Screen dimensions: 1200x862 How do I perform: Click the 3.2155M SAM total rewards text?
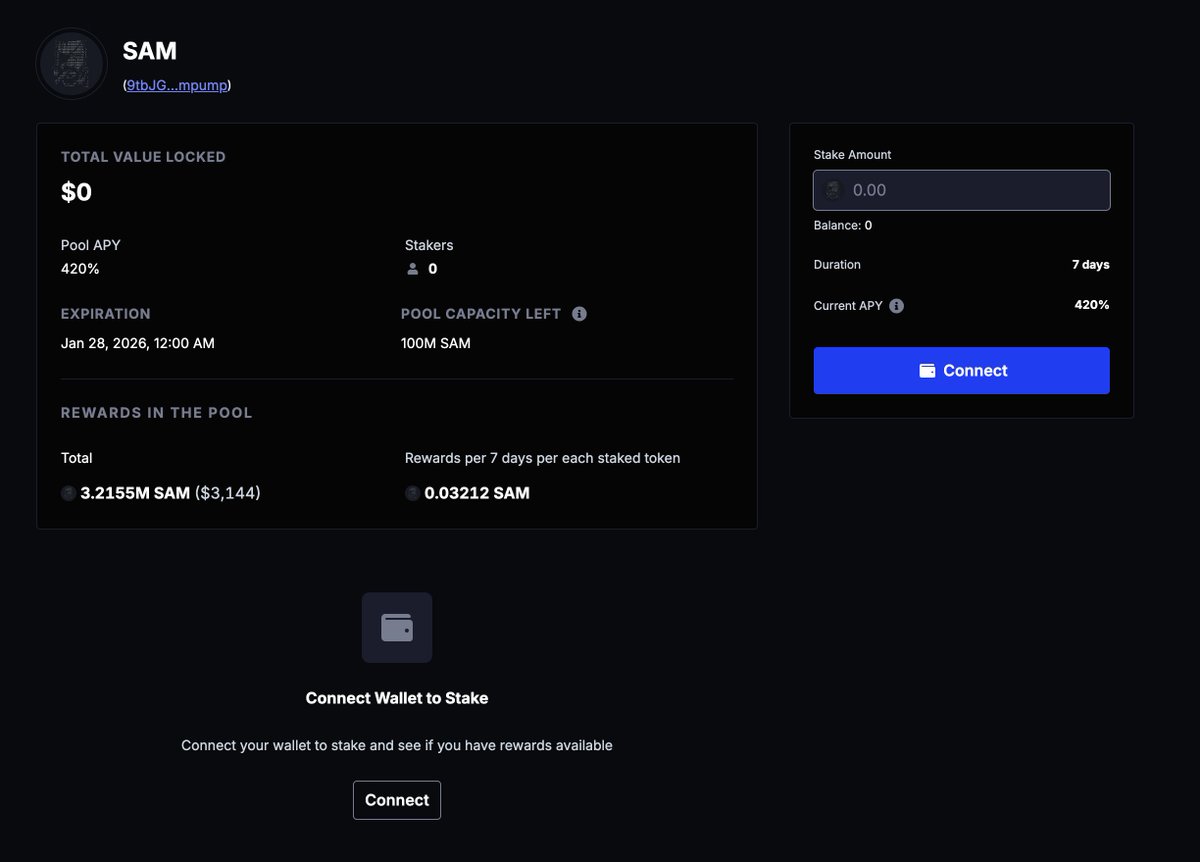click(135, 493)
